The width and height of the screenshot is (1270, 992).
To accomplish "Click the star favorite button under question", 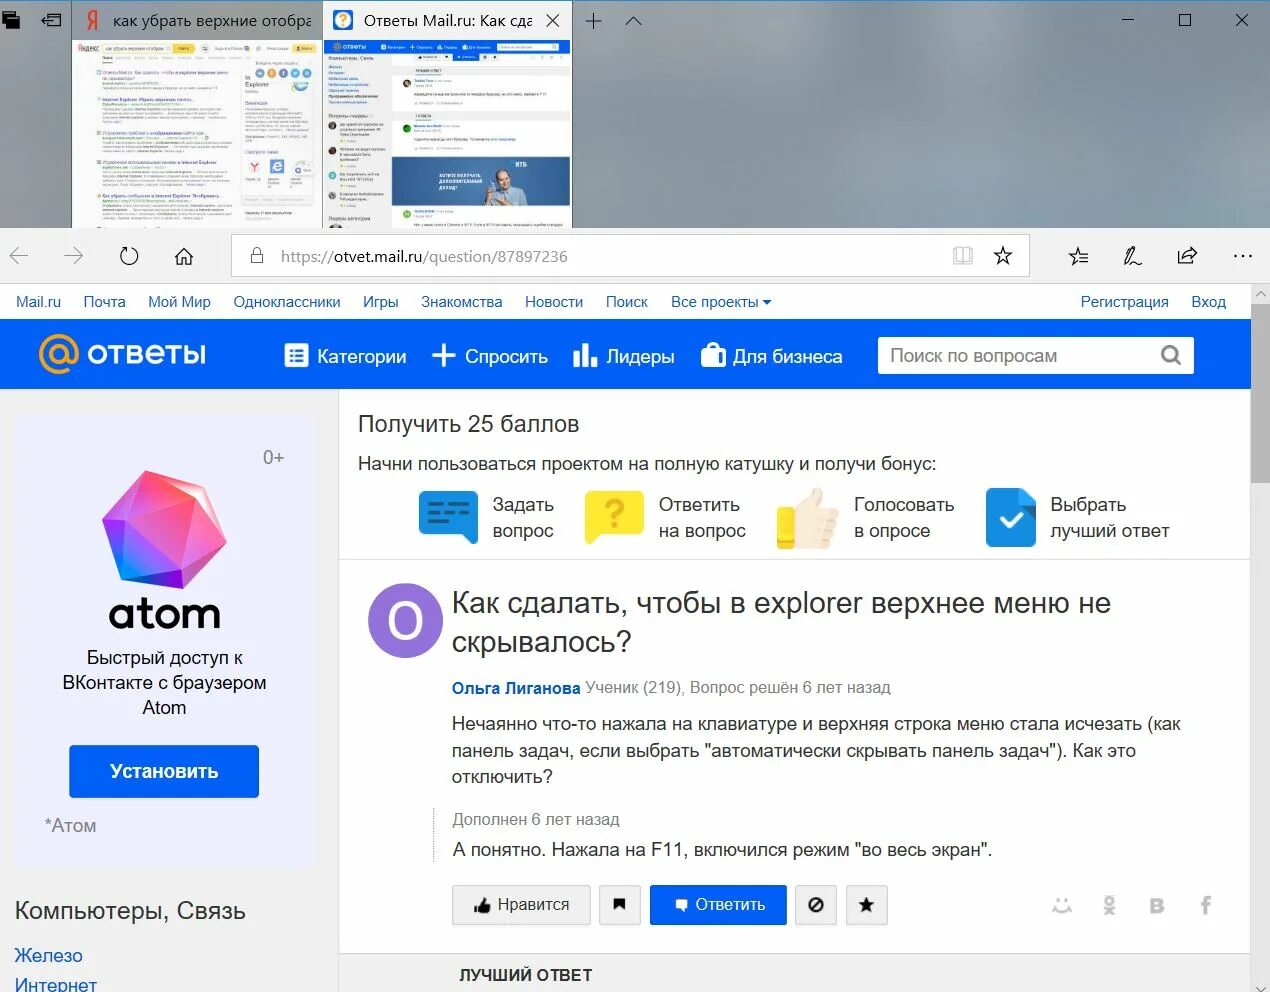I will (867, 905).
